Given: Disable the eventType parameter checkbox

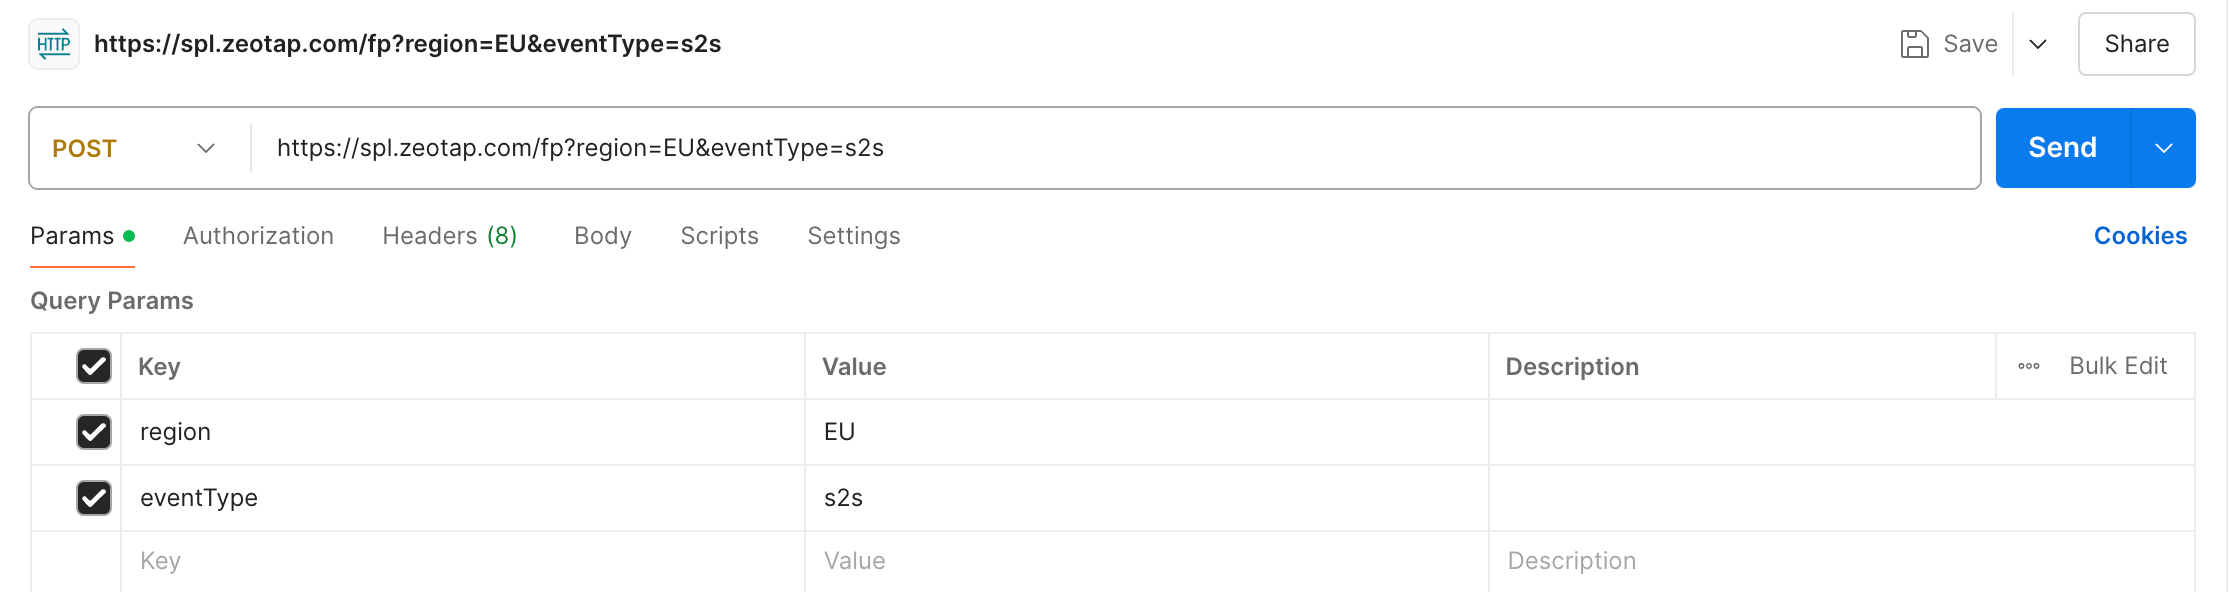Looking at the screenshot, I should pyautogui.click(x=94, y=498).
